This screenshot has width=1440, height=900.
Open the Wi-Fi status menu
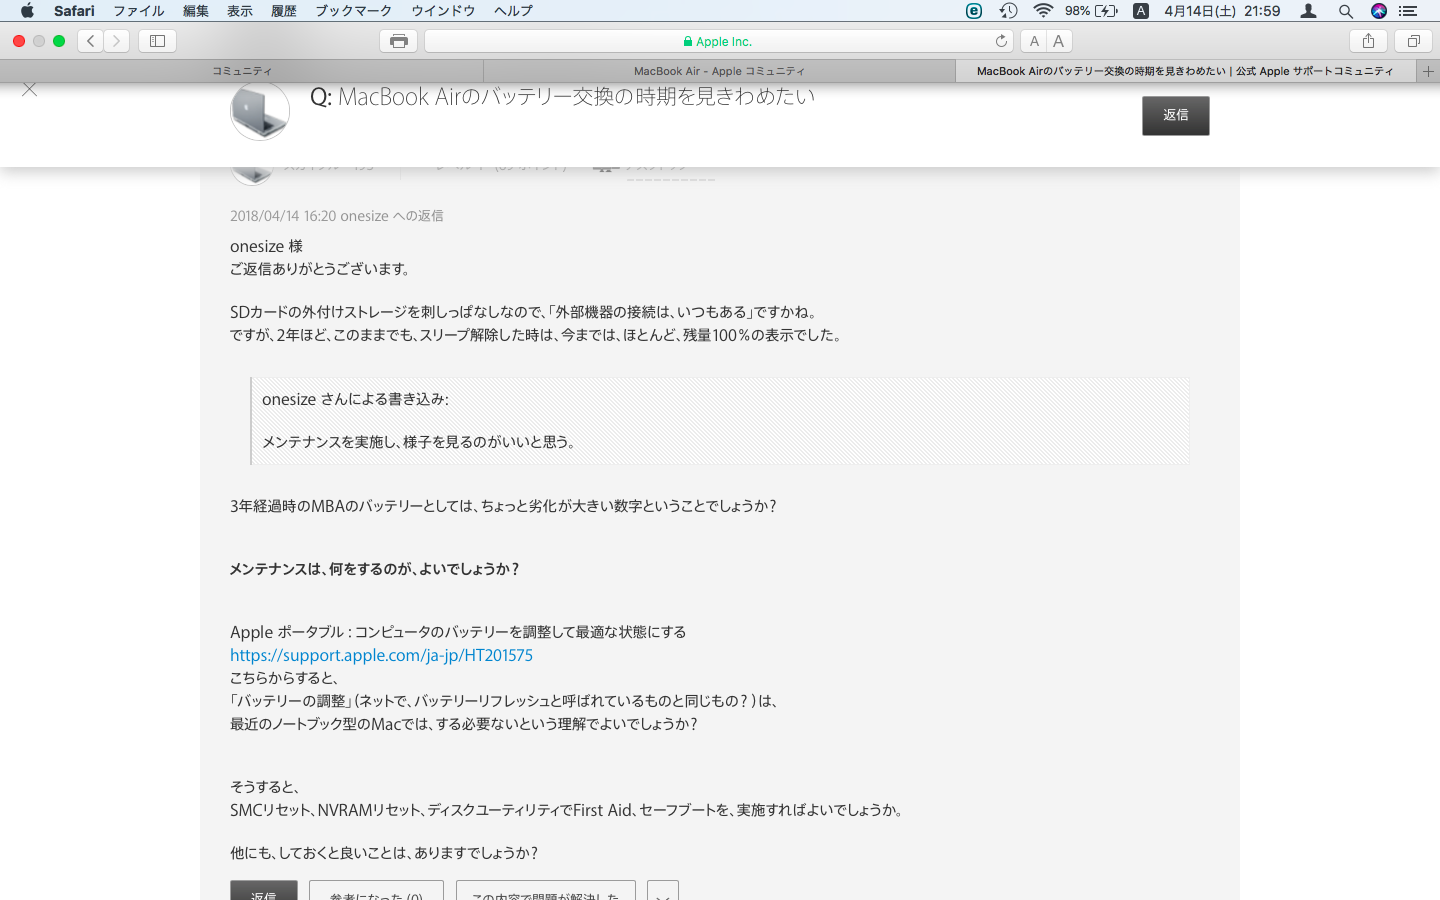[1043, 11]
